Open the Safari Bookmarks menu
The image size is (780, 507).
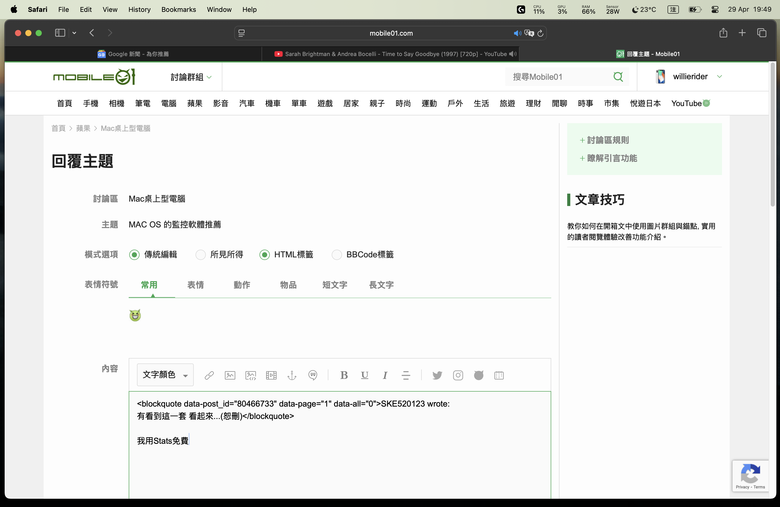tap(179, 9)
